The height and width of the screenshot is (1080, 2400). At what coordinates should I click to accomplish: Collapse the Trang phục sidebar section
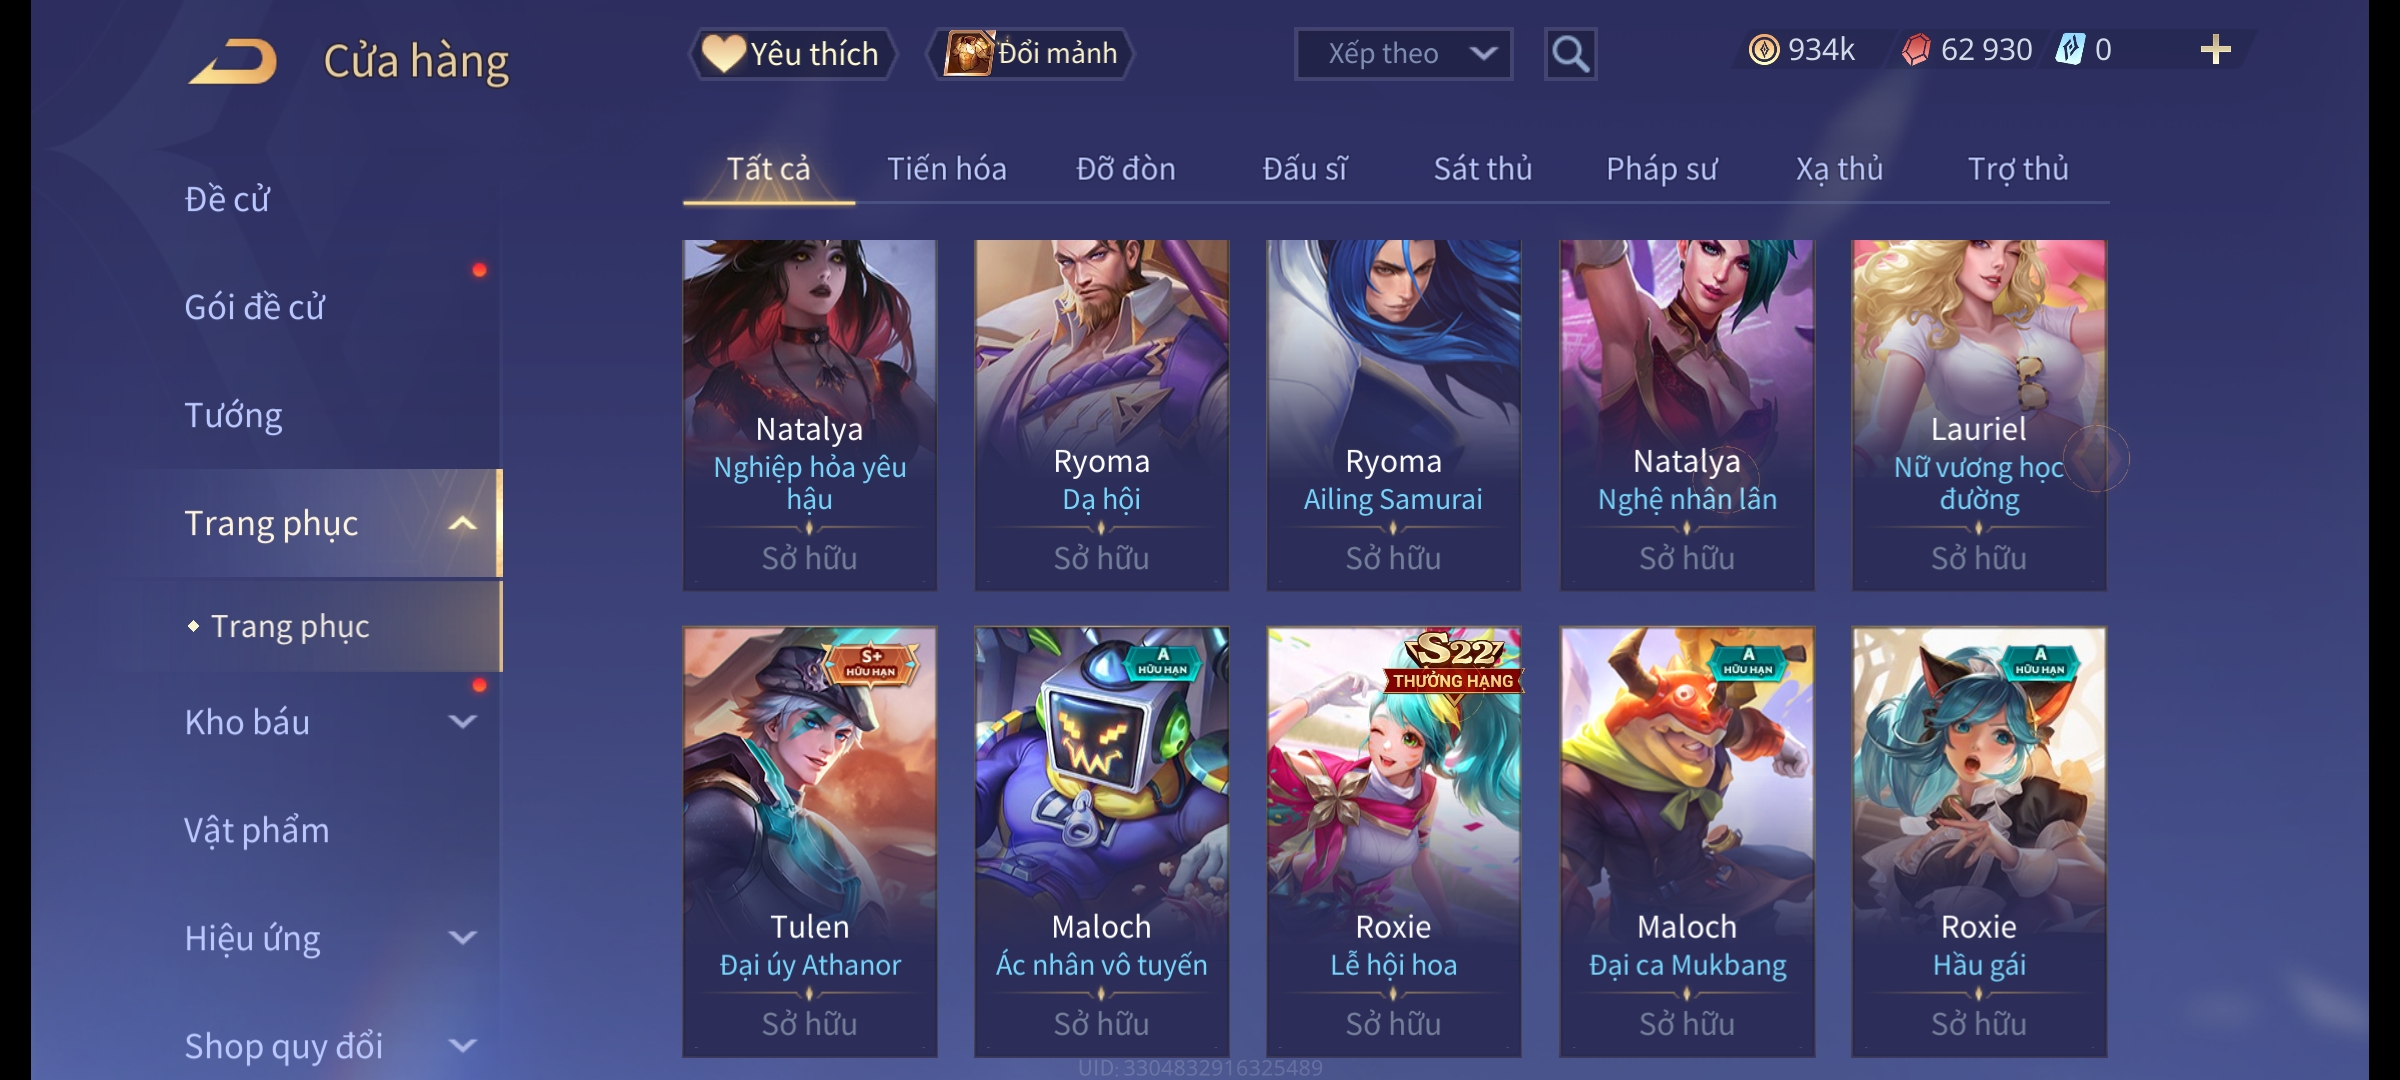[462, 523]
